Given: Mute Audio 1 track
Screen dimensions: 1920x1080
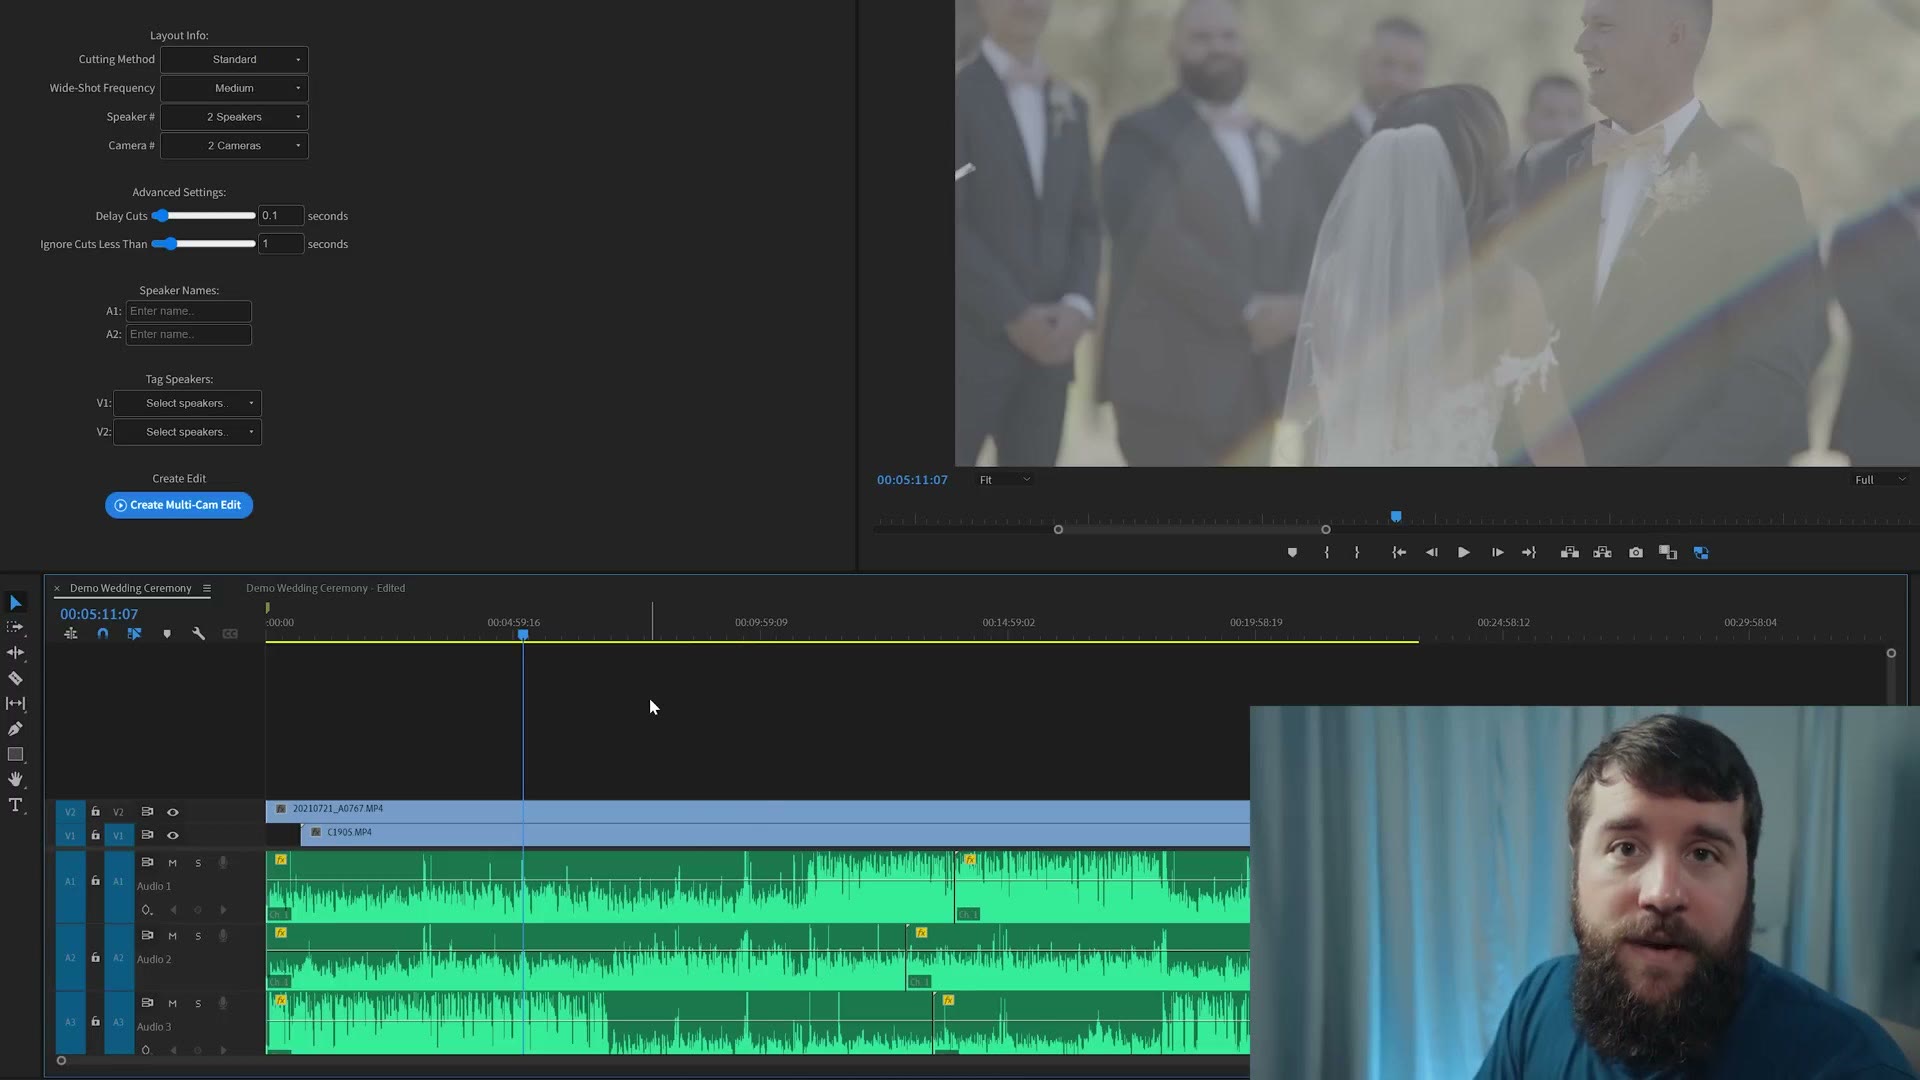Looking at the screenshot, I should [x=172, y=863].
